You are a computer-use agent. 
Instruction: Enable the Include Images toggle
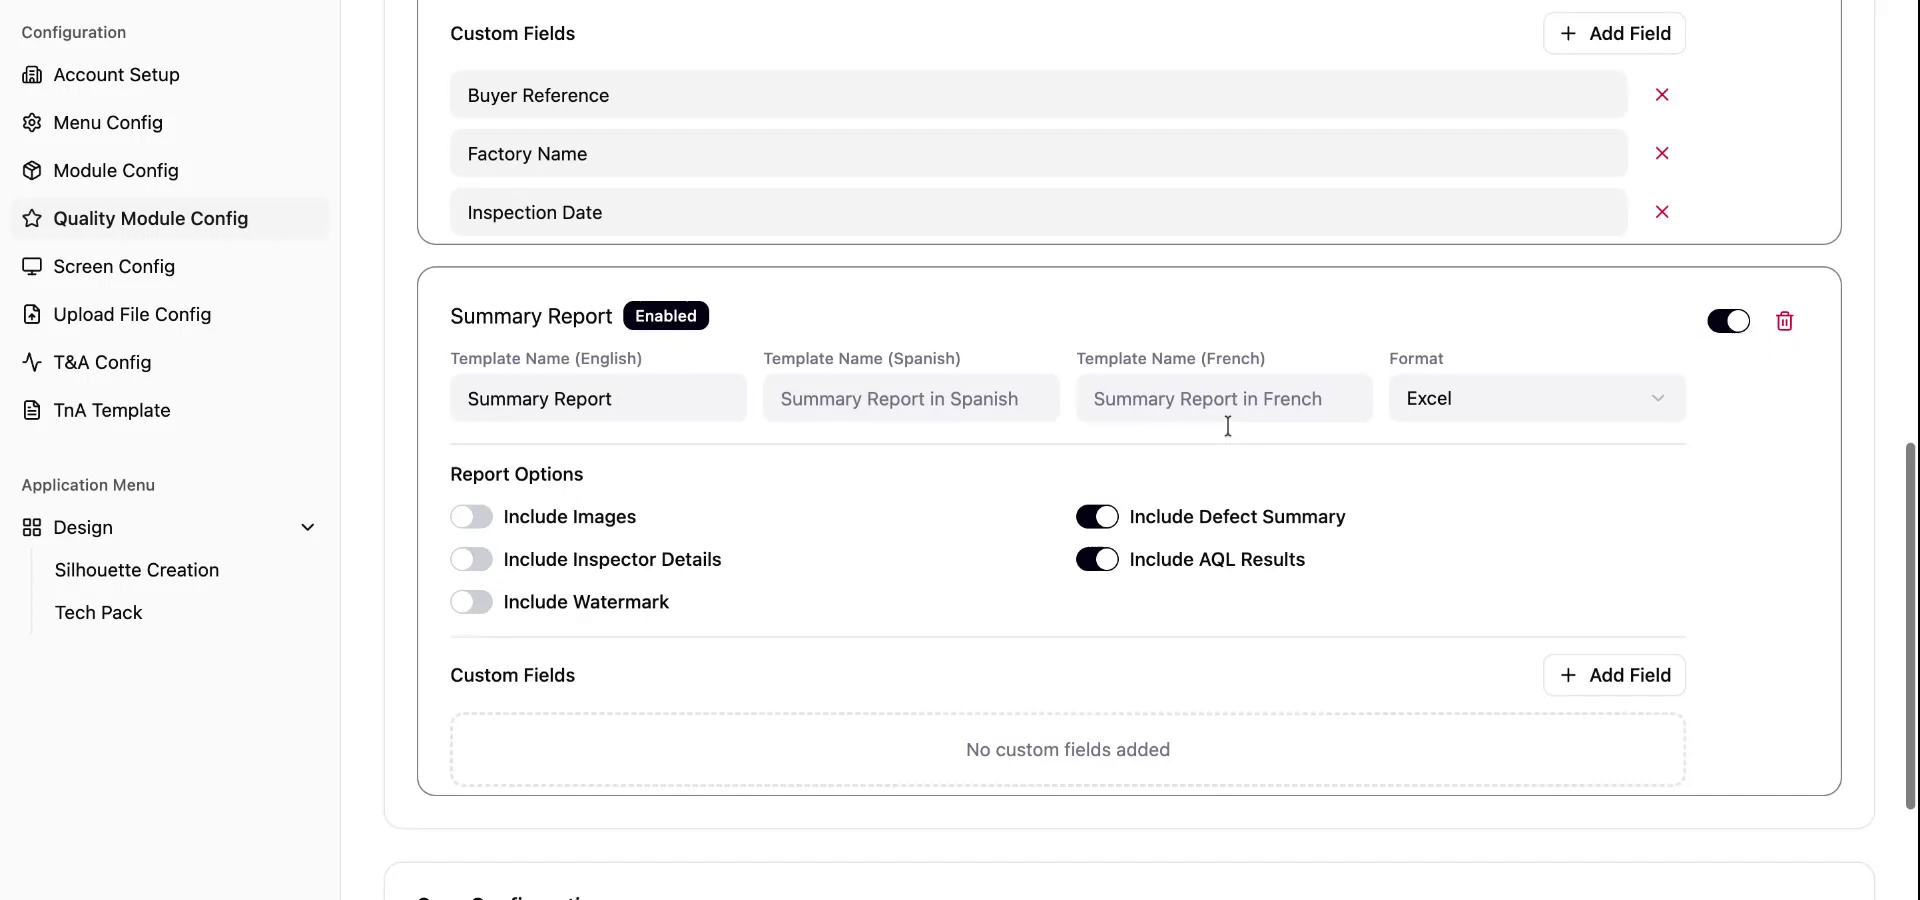pos(471,517)
